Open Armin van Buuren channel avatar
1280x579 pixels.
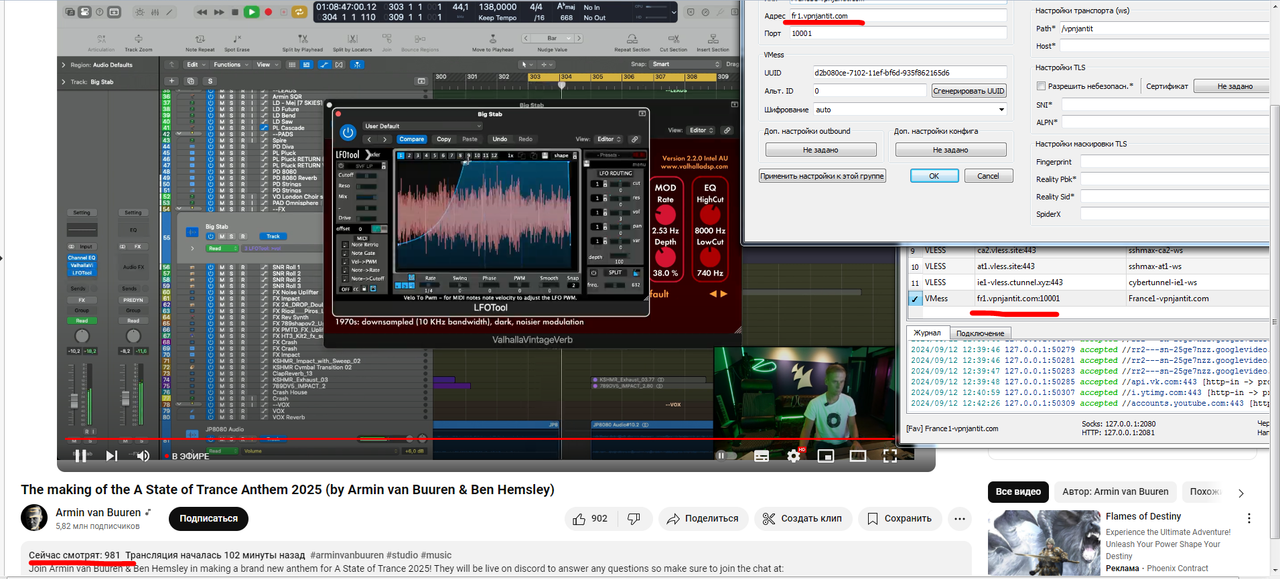point(35,518)
